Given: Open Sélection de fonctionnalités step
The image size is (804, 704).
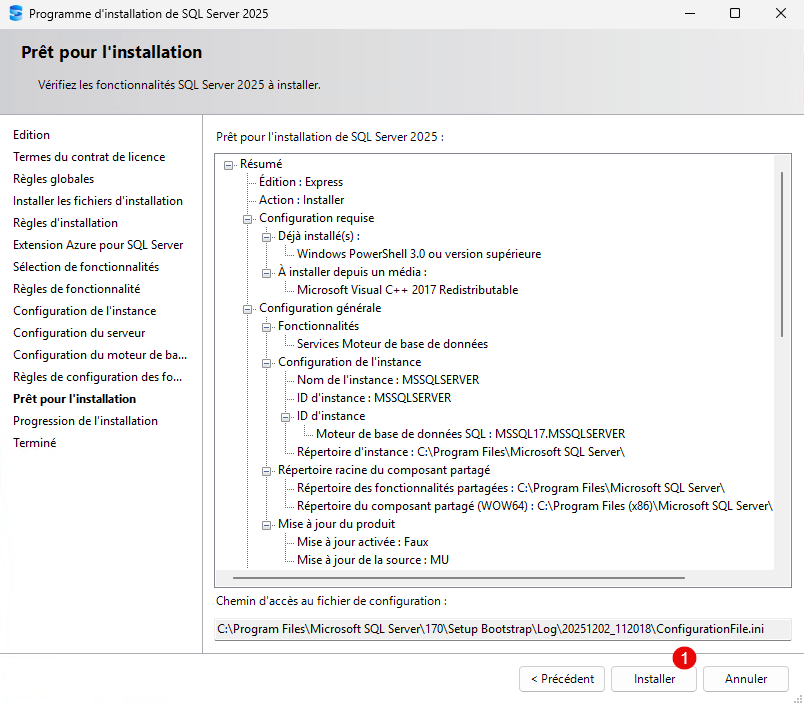Looking at the screenshot, I should point(86,267).
